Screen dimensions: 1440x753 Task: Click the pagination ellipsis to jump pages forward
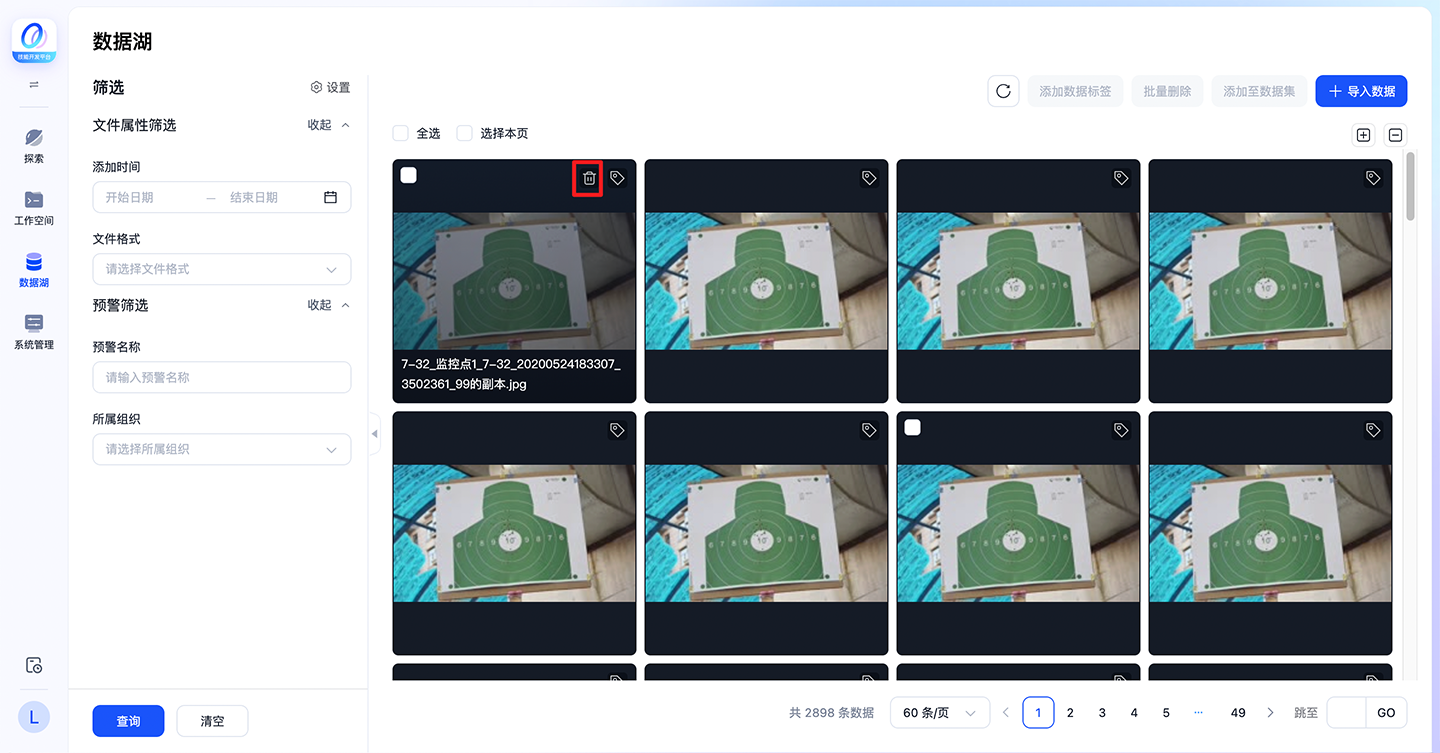[1198, 713]
